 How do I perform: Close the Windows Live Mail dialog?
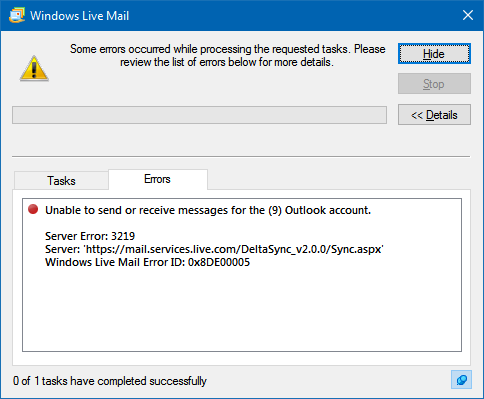(x=468, y=15)
